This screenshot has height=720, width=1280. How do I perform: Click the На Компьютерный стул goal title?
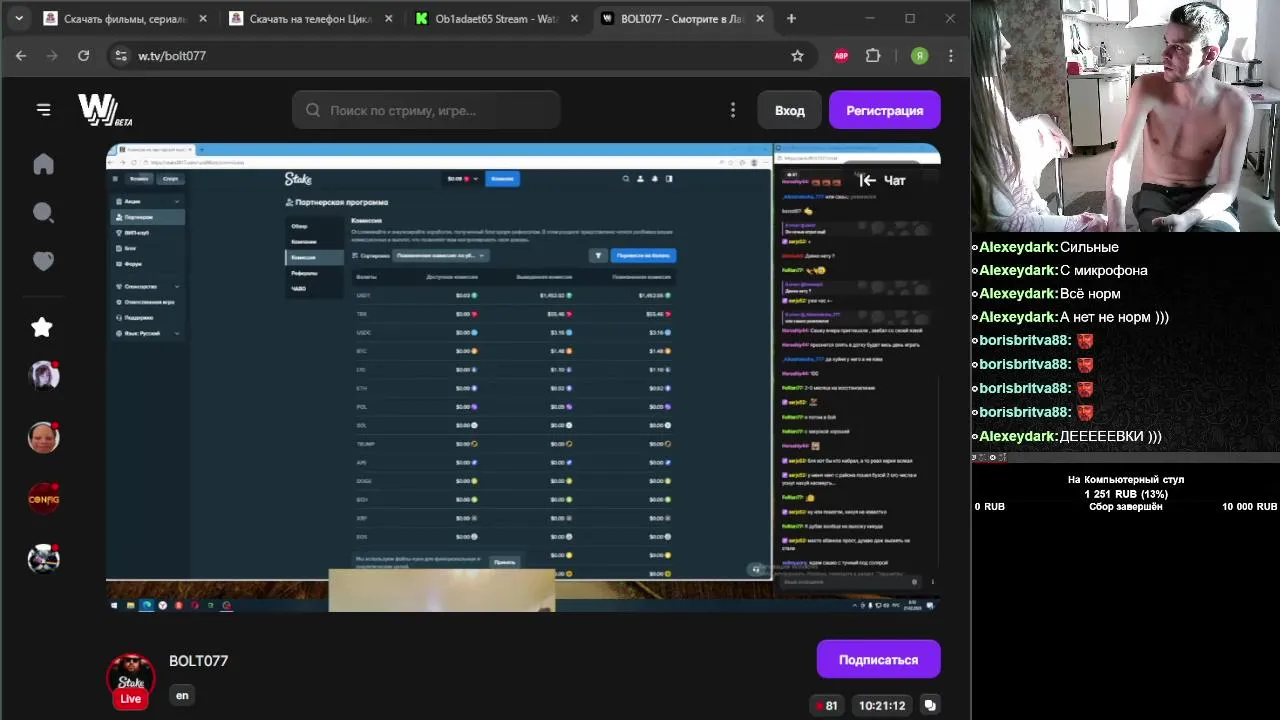click(1126, 480)
